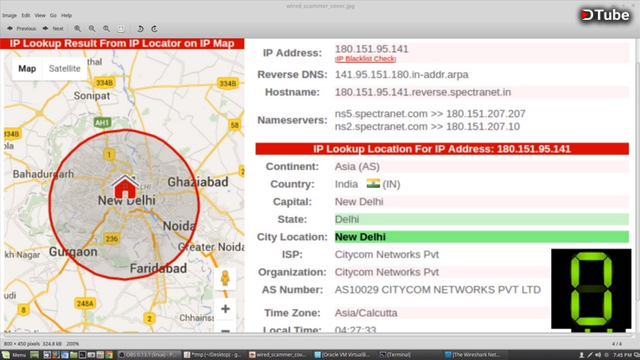
Task: Click the AS10029 CITYCOM NETWORKS PVT LTD text
Action: 438,290
